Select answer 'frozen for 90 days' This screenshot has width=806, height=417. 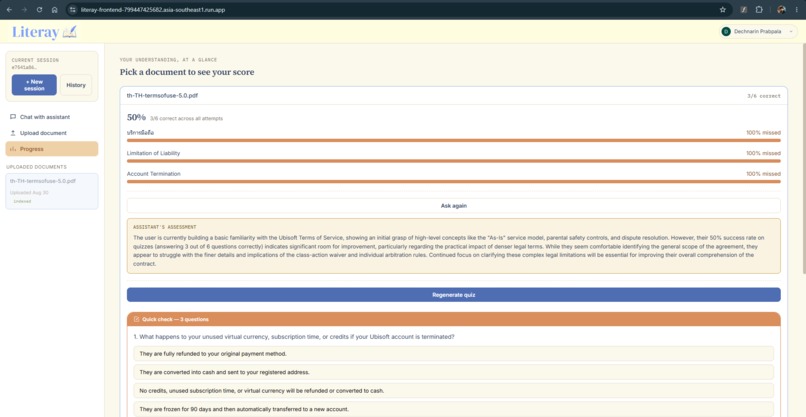[453, 409]
